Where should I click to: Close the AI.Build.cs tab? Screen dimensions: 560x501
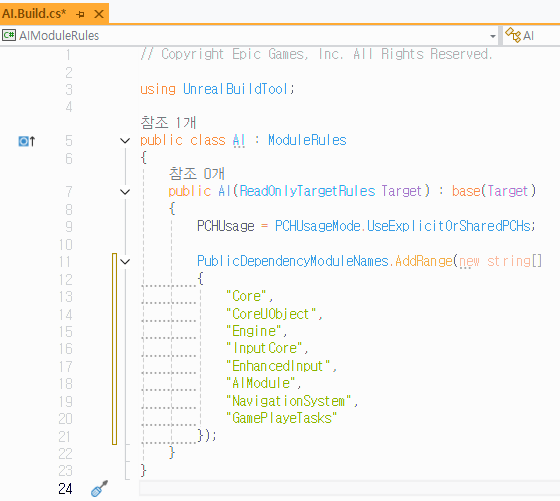coord(99,14)
